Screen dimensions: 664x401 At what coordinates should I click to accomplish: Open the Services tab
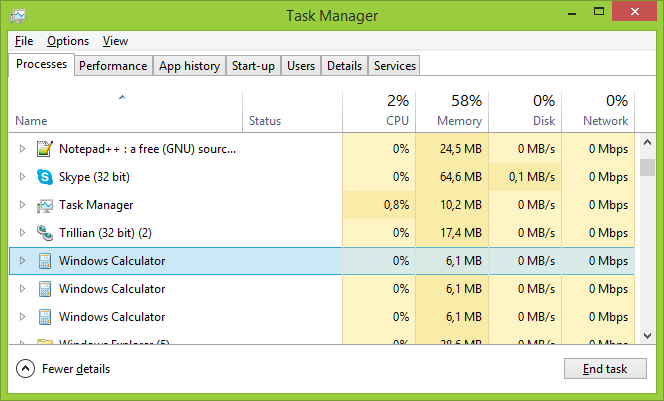pyautogui.click(x=394, y=66)
